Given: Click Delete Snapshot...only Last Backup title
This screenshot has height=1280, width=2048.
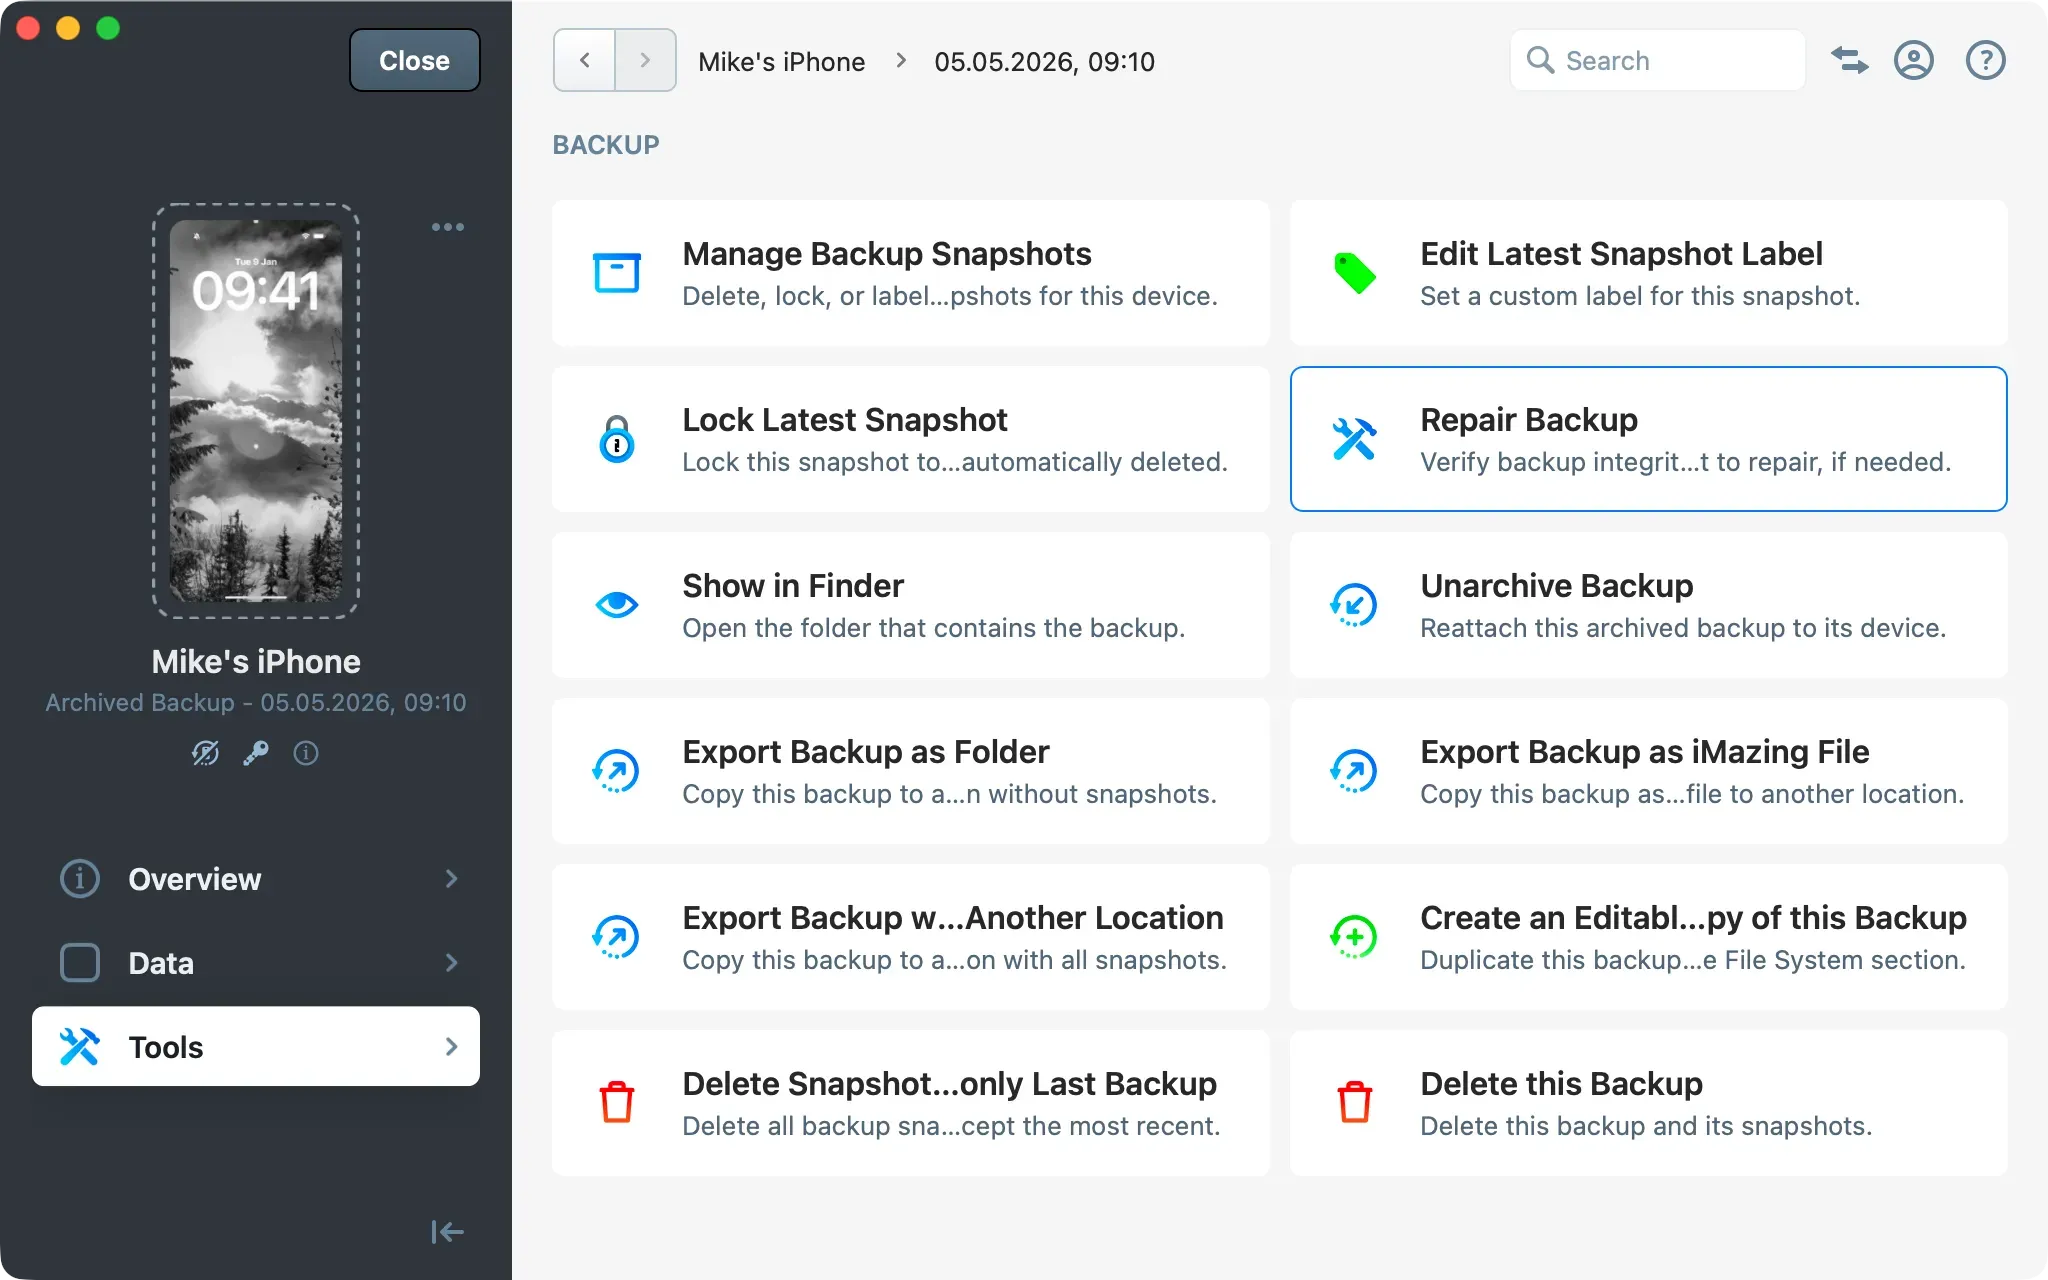Looking at the screenshot, I should click(x=949, y=1084).
